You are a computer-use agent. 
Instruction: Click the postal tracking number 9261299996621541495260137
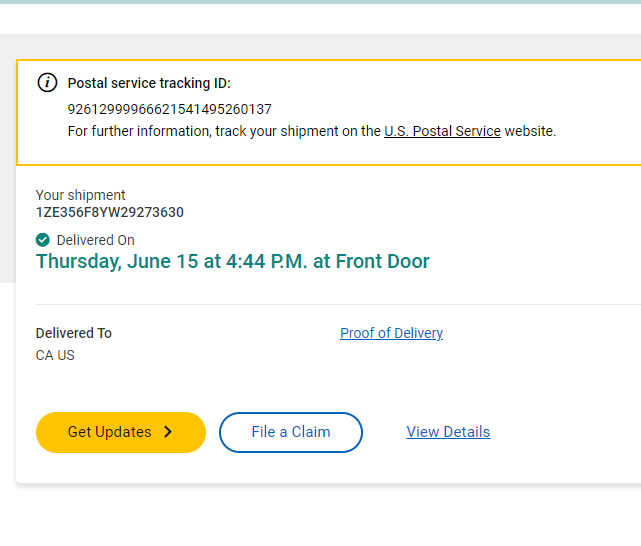[x=169, y=109]
